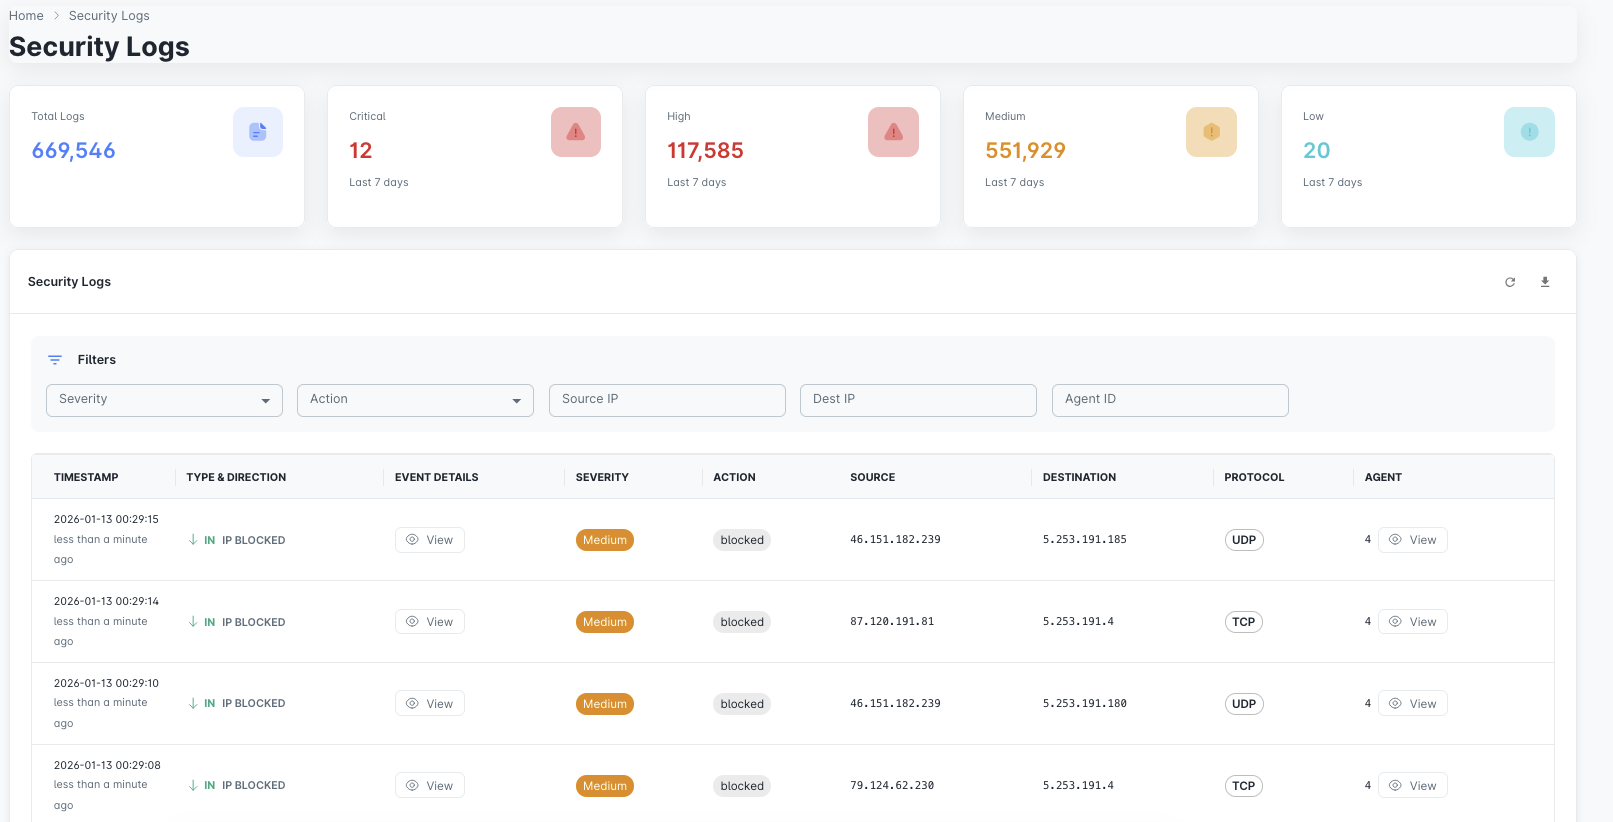
Task: Click inbound arrow icon for 00:29:10 row
Action: pyautogui.click(x=193, y=704)
